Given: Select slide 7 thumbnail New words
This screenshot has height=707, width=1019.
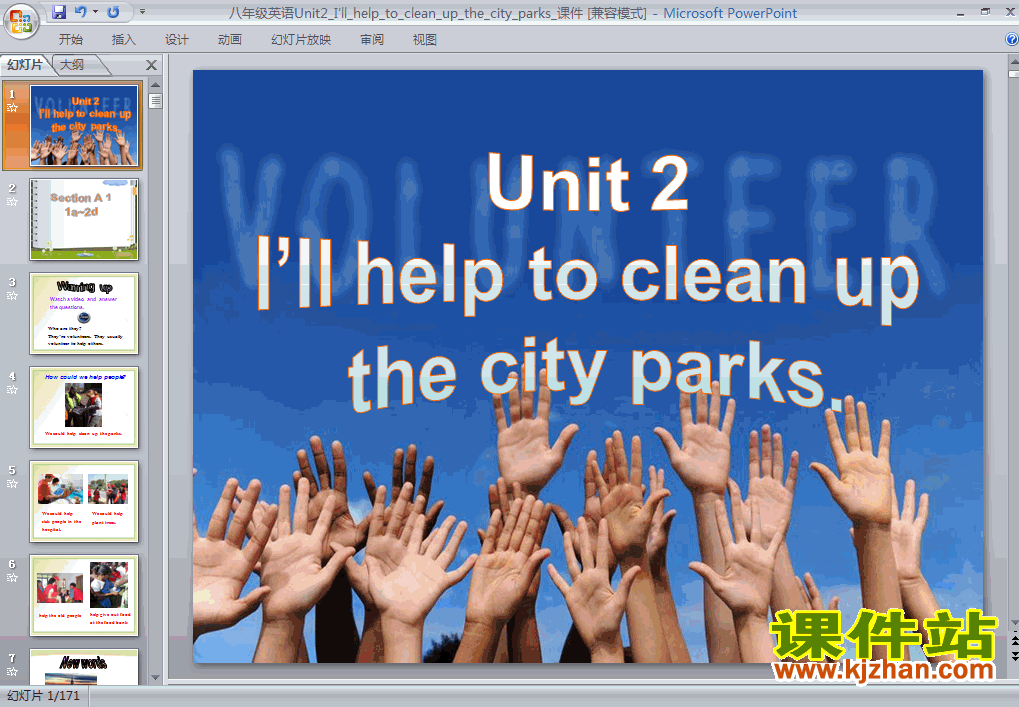Looking at the screenshot, I should tap(84, 667).
